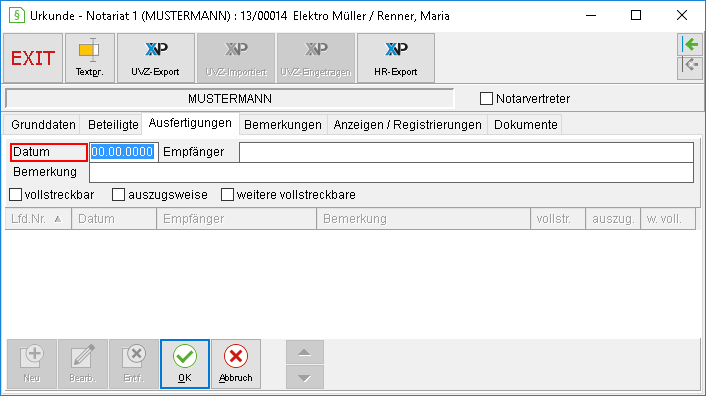Open the Anzeigen / Registrierungen tab

pos(407,125)
